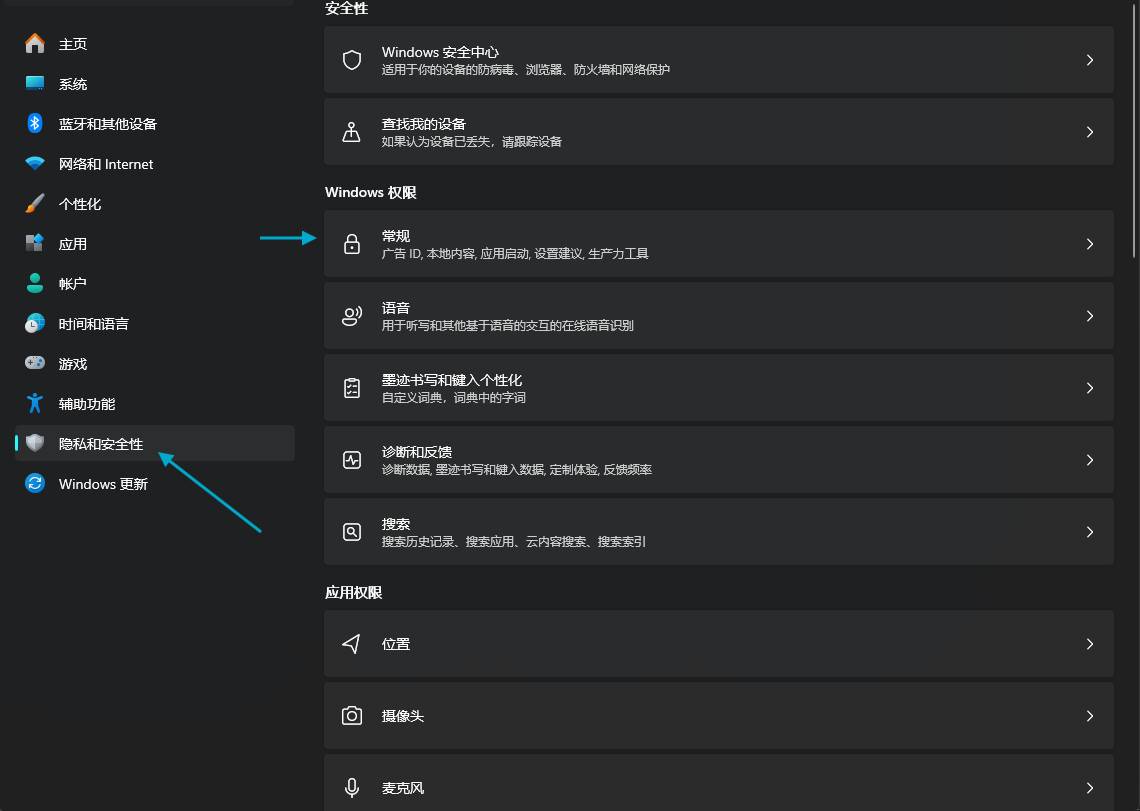Viewport: 1140px width, 811px height.
Task: Click the globe clock icon beside 时间和语言
Action: [35, 324]
